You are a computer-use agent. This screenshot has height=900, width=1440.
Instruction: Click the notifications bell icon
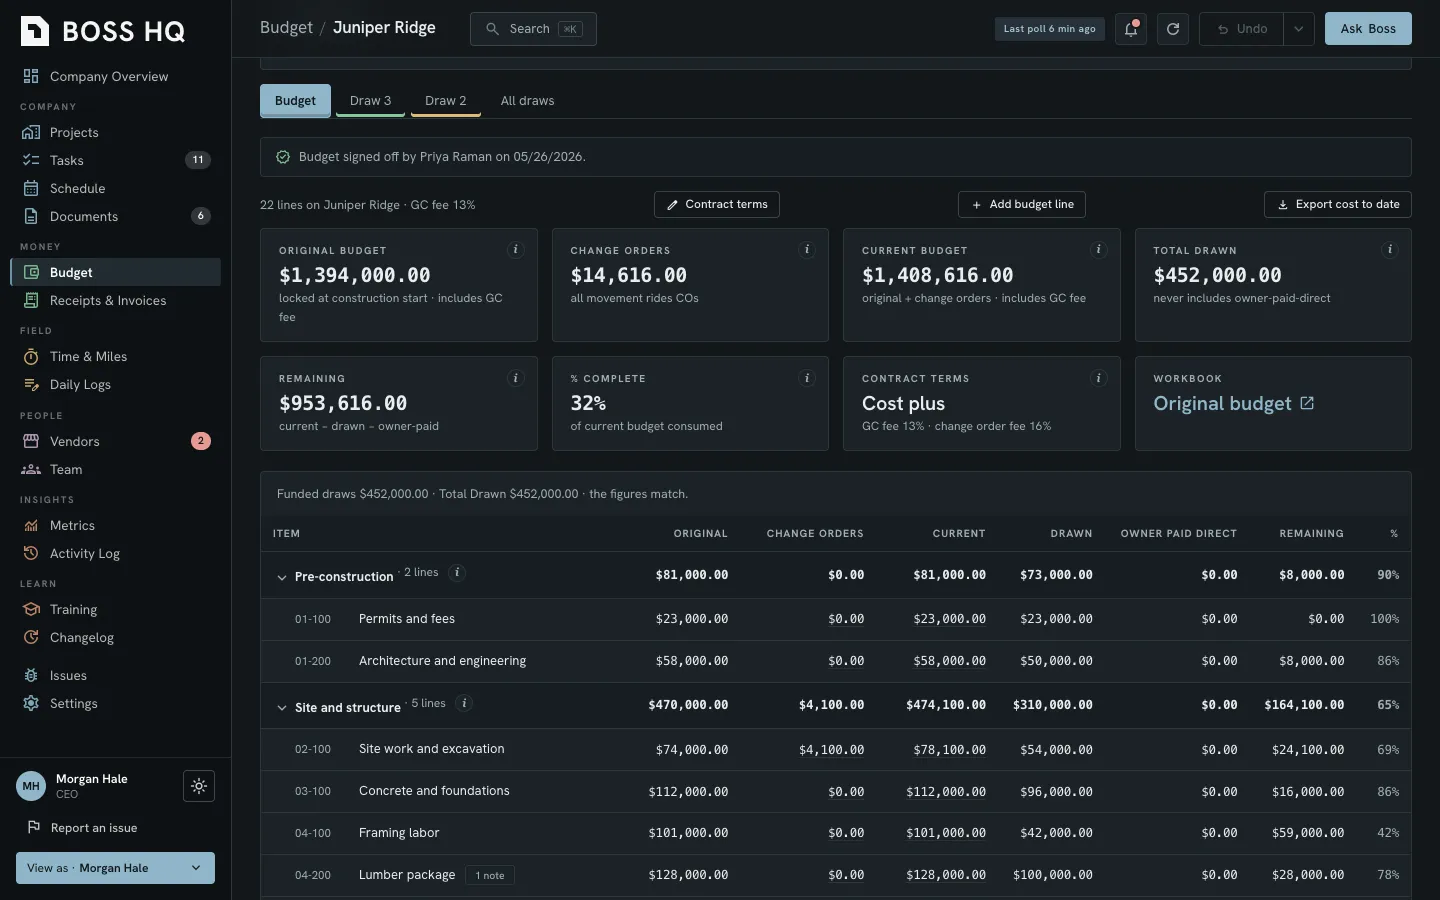coord(1131,29)
